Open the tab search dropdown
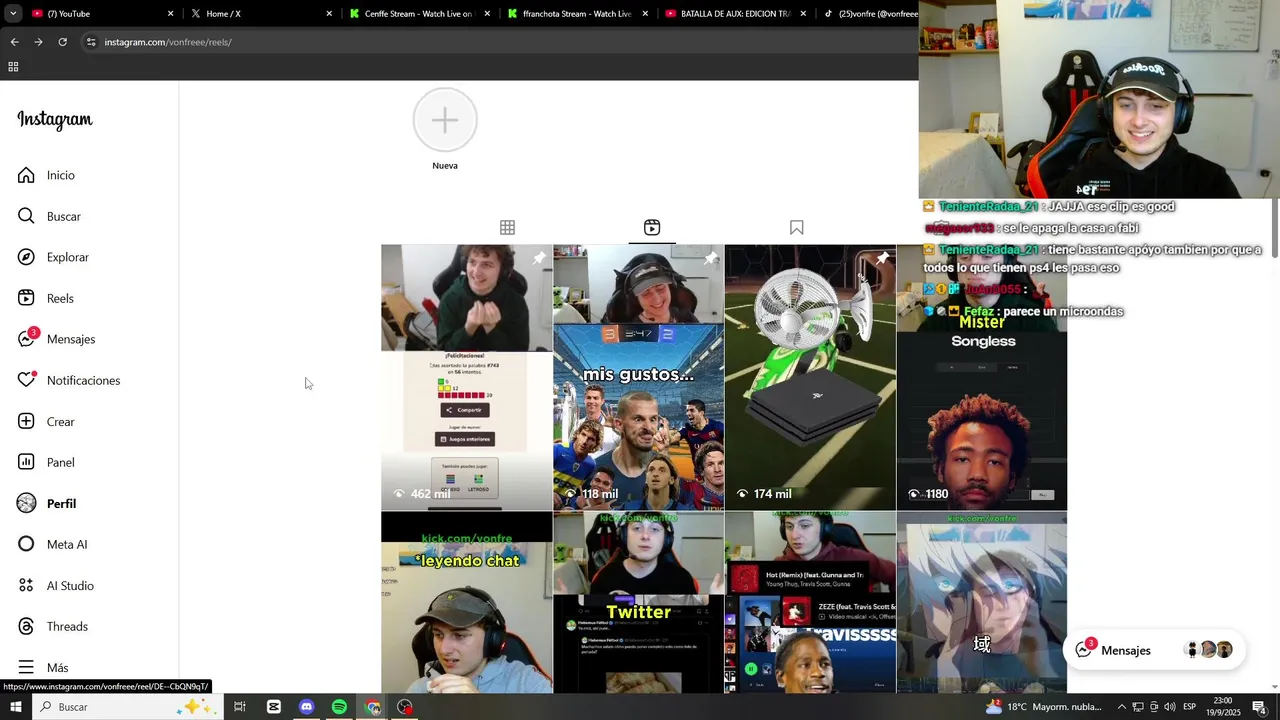The width and height of the screenshot is (1280, 720). (13, 14)
